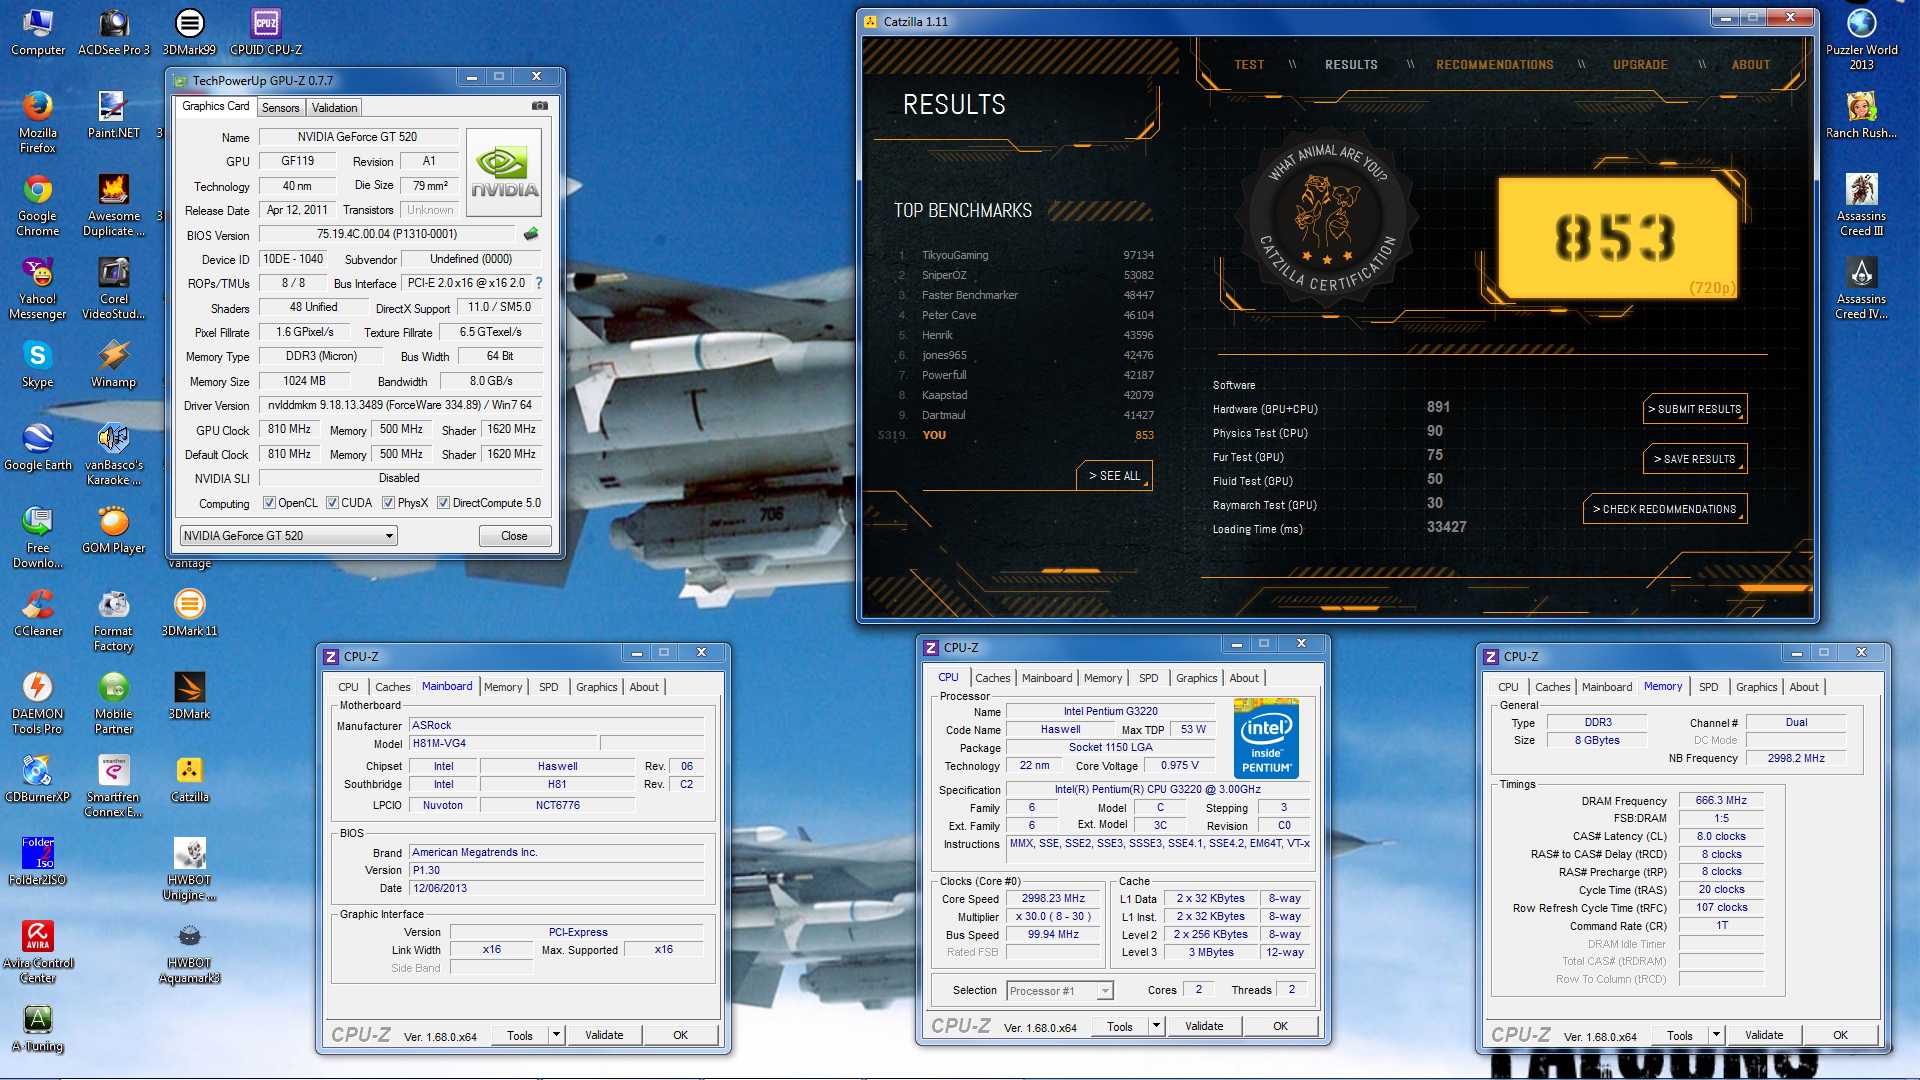The image size is (1920, 1080).
Task: Click SAVE RESULTS in Catzilla
Action: [x=1695, y=459]
